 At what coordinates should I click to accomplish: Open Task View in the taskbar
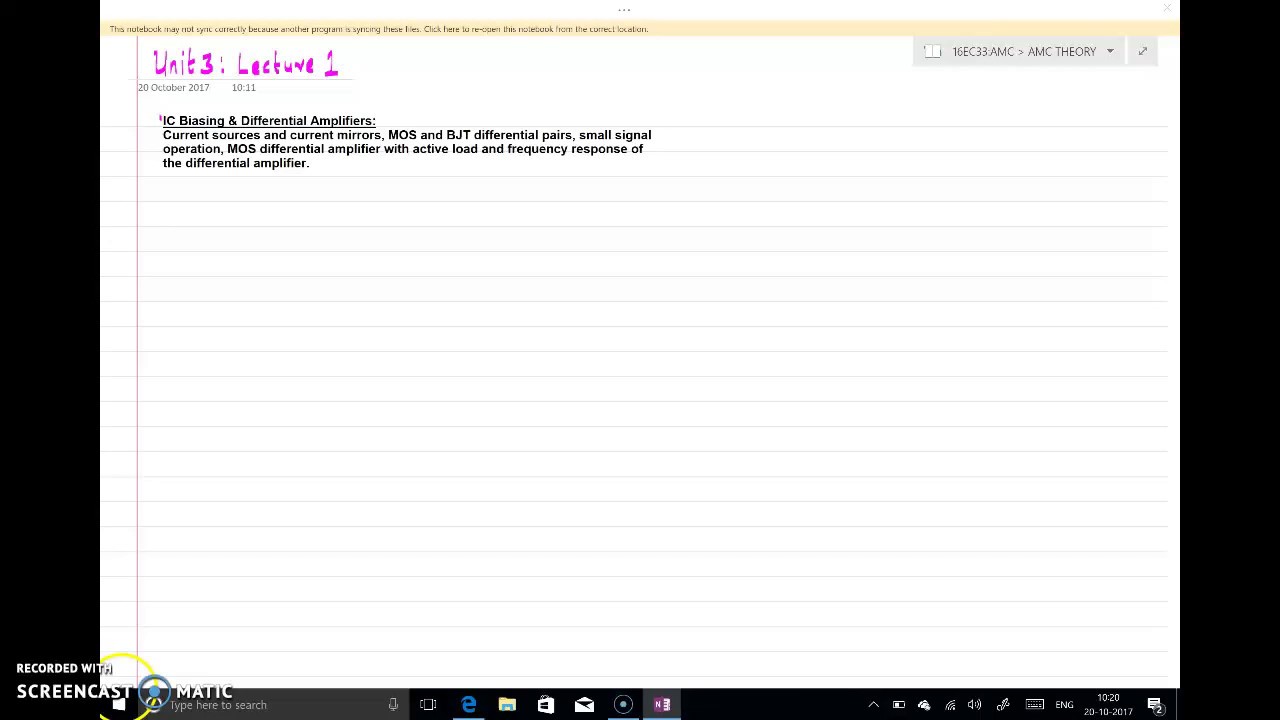(x=428, y=705)
